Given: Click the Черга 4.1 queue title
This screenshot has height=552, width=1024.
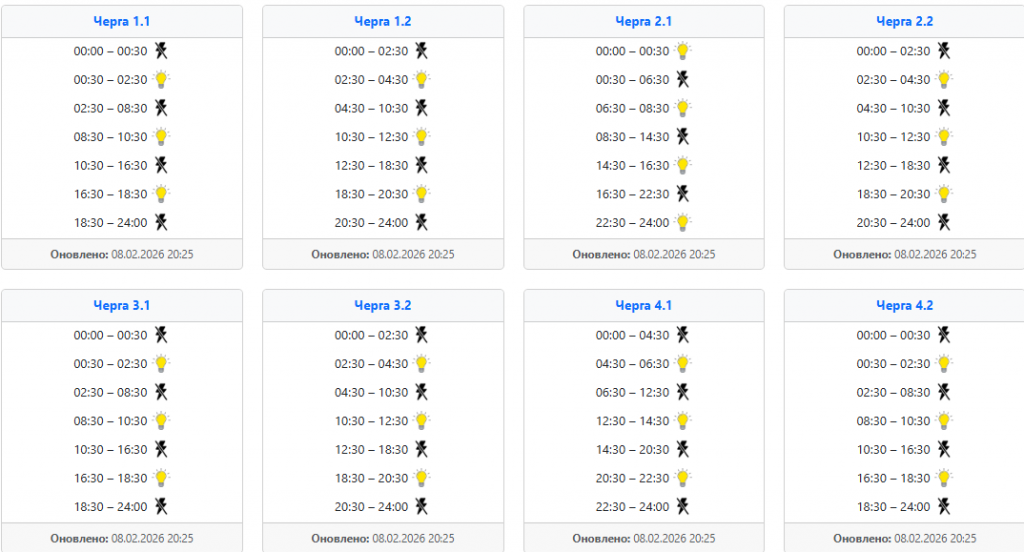Looking at the screenshot, I should coord(643,305).
